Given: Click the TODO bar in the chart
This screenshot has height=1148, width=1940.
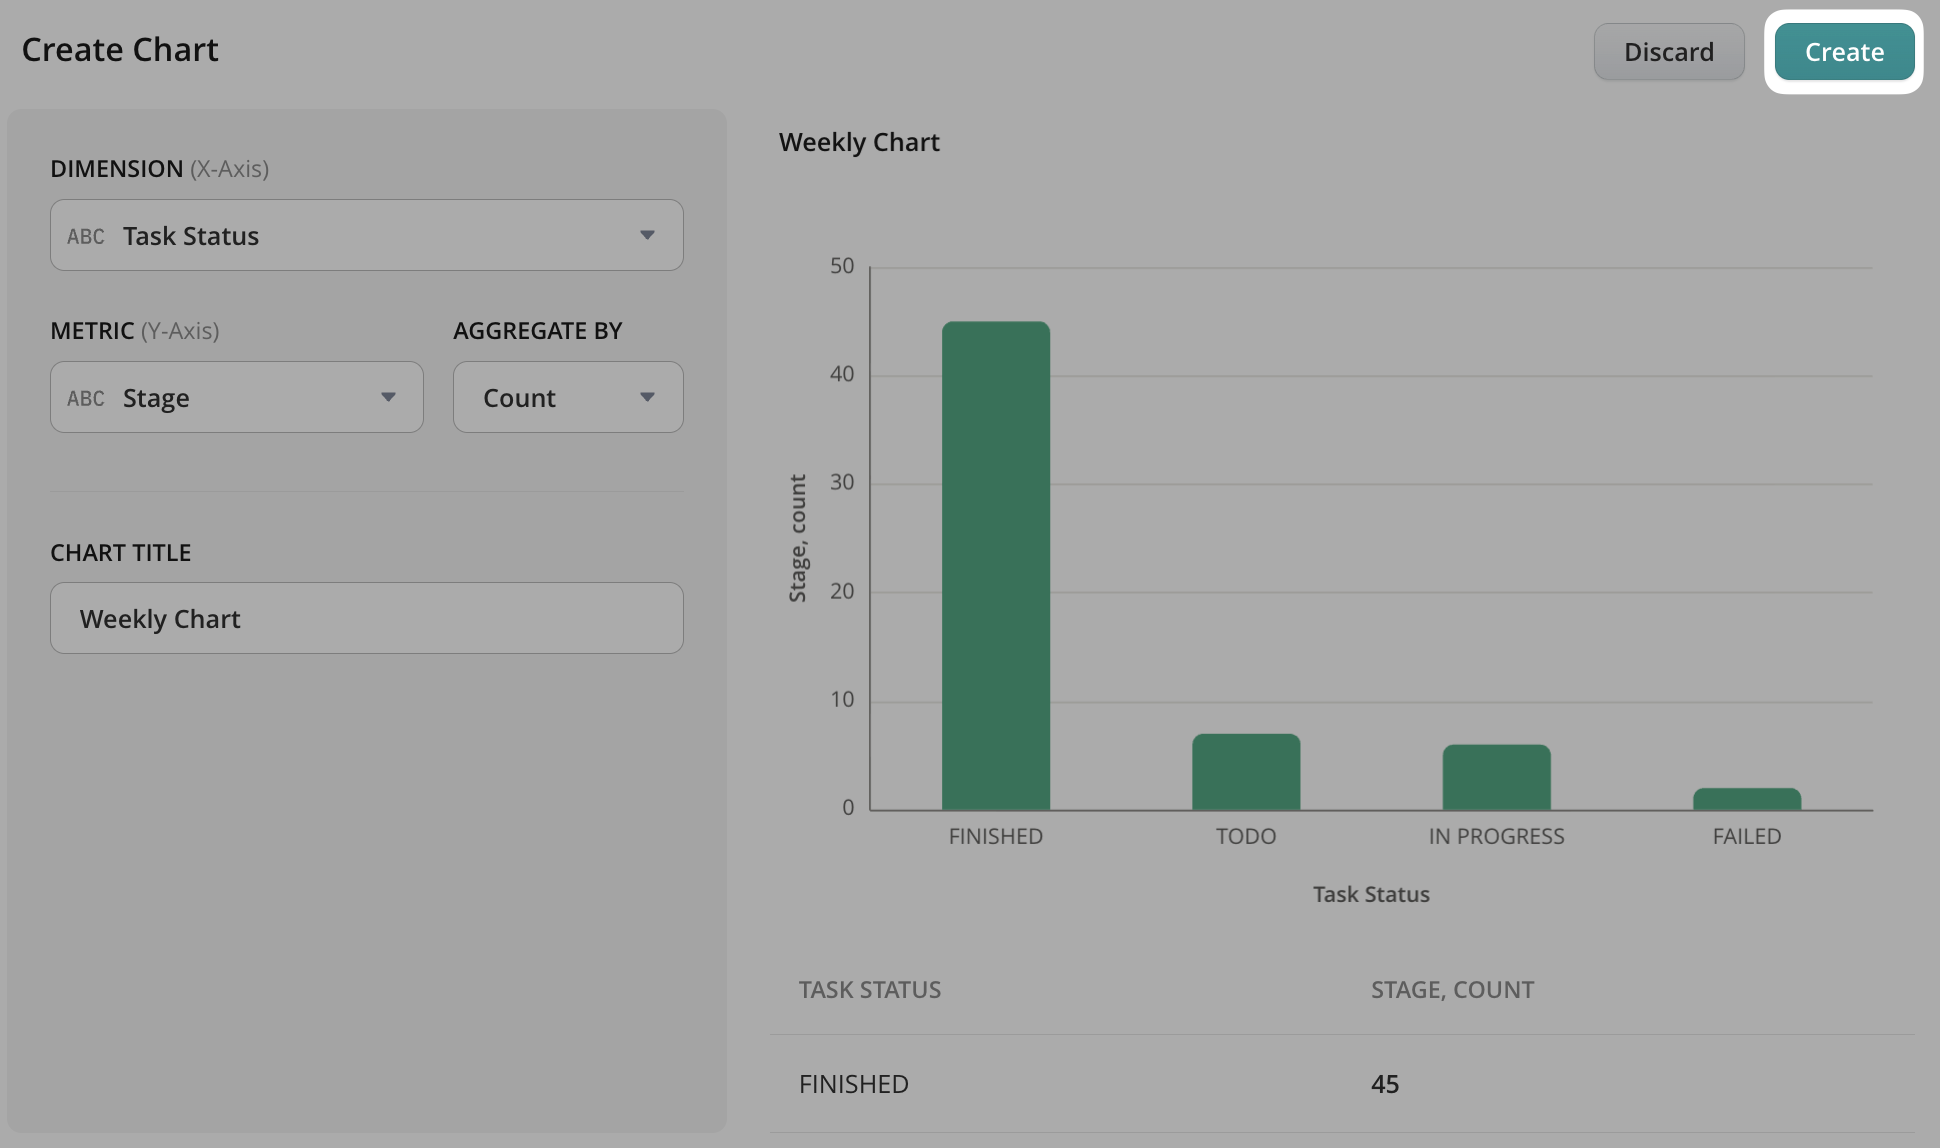Looking at the screenshot, I should pos(1245,772).
